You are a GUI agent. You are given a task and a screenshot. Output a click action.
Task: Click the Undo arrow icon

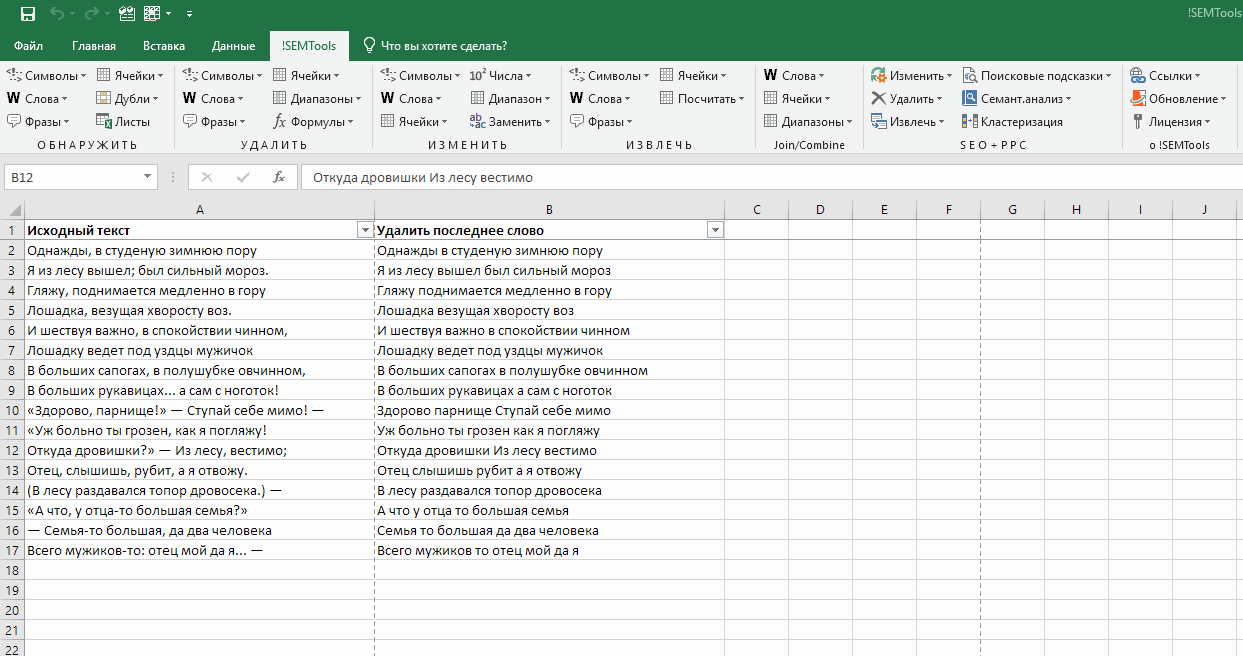pos(57,14)
